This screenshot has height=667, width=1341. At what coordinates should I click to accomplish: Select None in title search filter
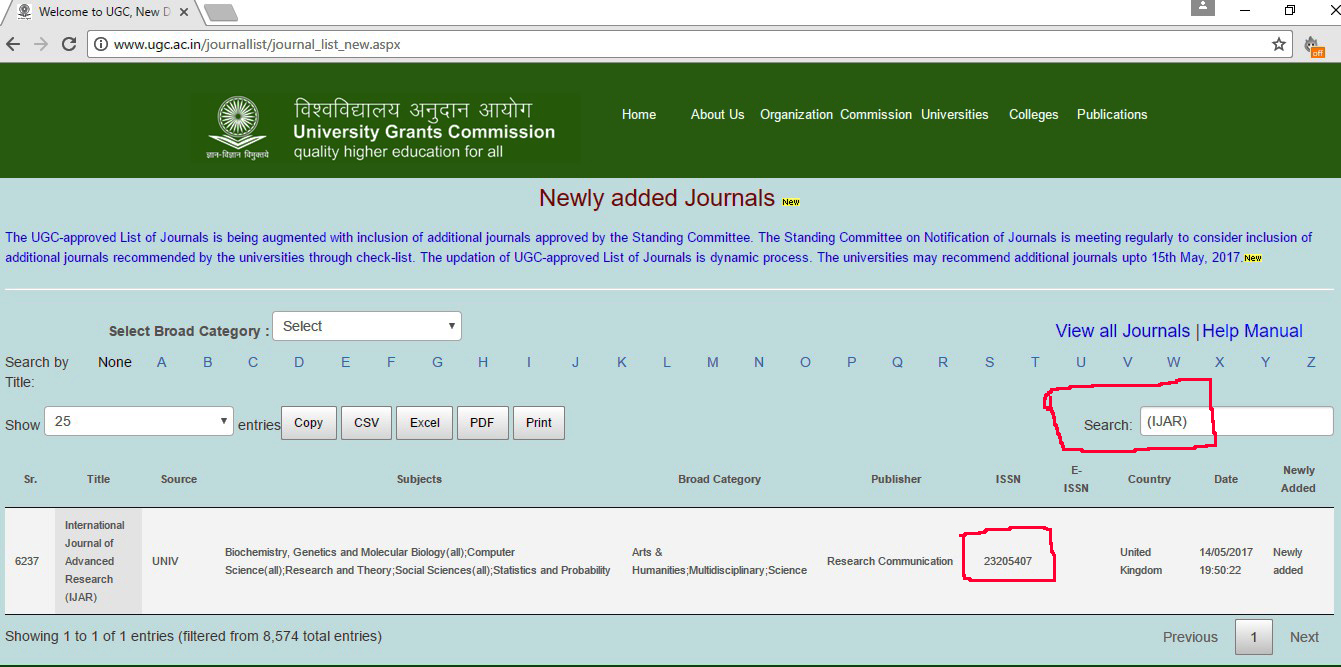(115, 362)
